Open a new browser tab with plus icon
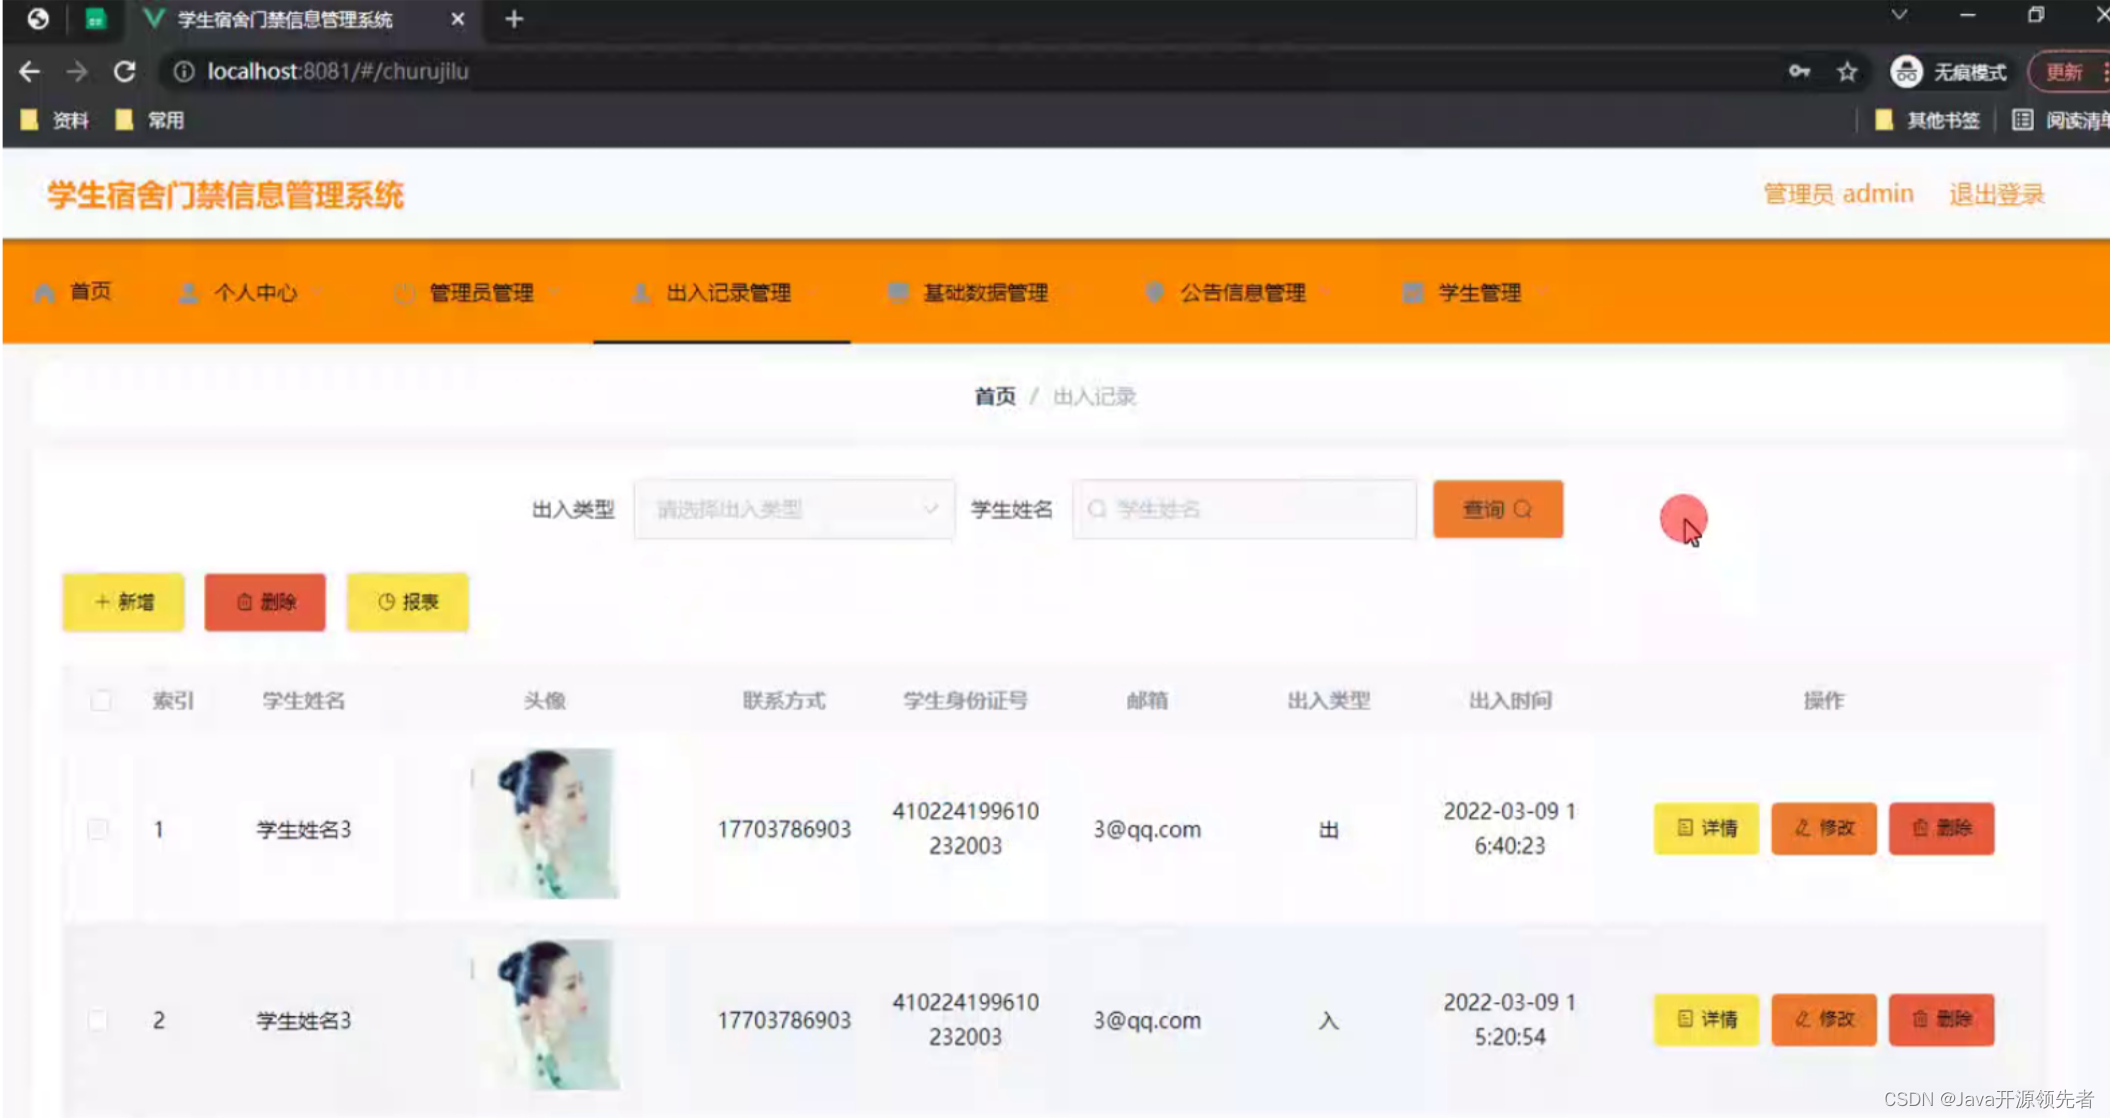The height and width of the screenshot is (1118, 2110). coord(514,19)
